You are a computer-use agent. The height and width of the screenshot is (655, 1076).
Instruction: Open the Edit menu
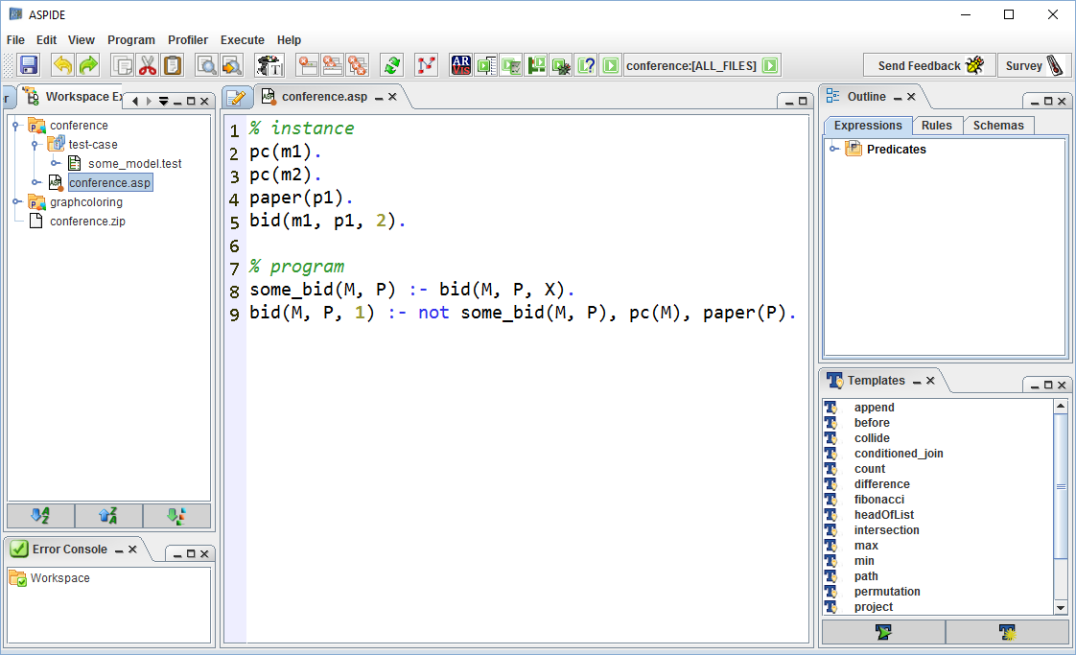[47, 40]
